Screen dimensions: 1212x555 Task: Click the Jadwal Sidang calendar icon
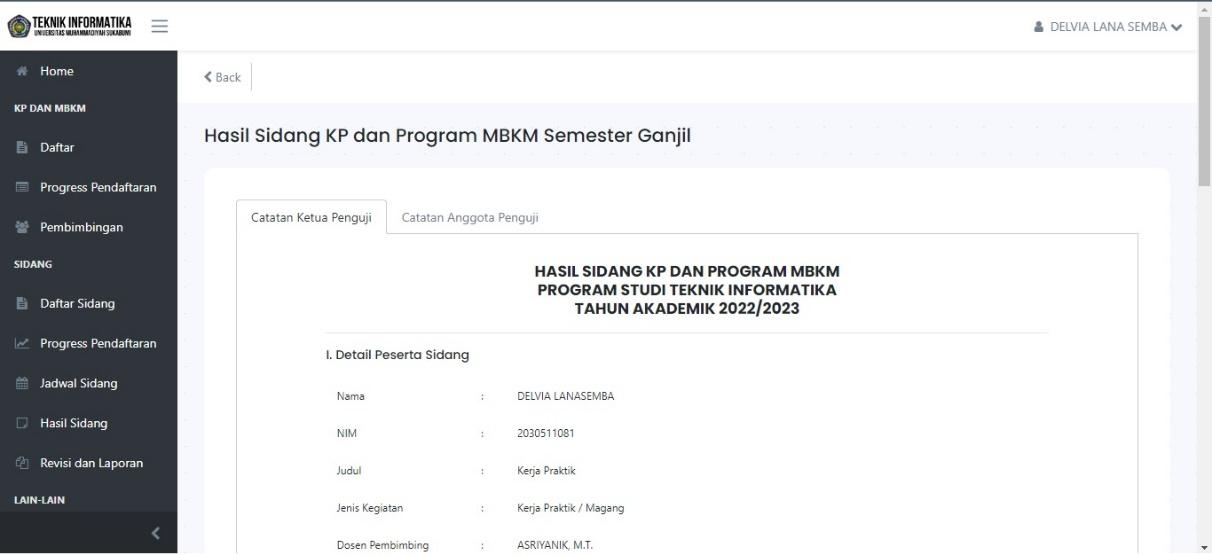(20, 383)
